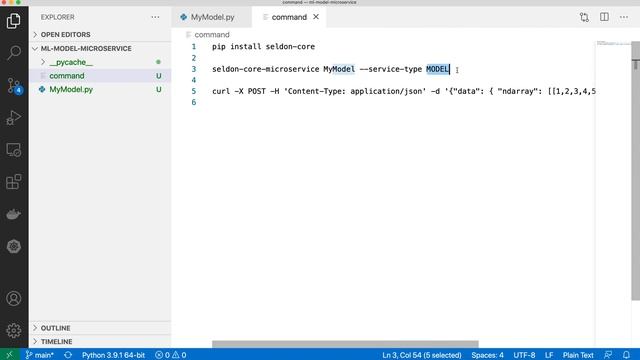Screen dimensions: 640x360
Task: Expand the Timeline section
Action: (100, 342)
